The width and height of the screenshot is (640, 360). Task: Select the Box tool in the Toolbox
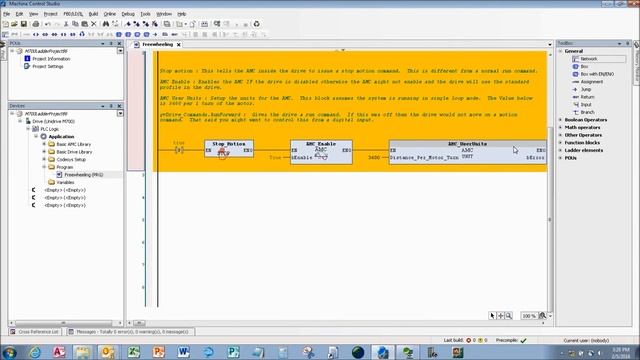[x=580, y=67]
